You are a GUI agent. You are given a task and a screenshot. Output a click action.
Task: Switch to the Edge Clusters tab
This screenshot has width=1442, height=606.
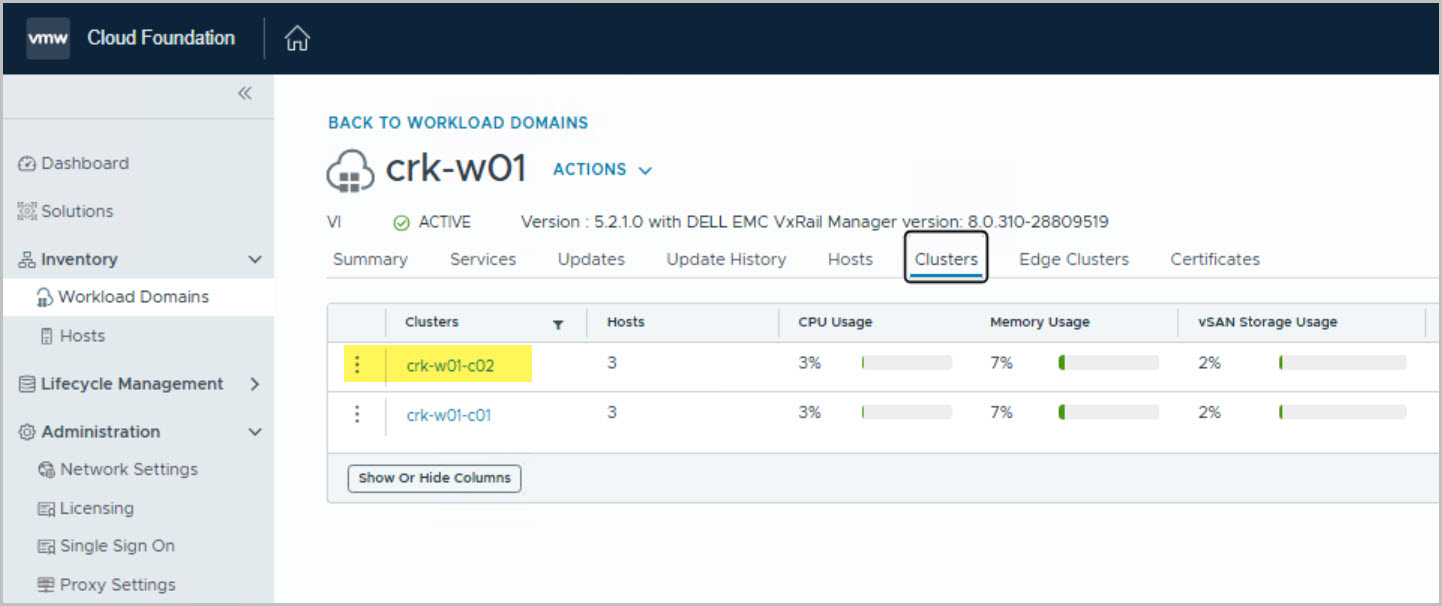click(x=1073, y=259)
